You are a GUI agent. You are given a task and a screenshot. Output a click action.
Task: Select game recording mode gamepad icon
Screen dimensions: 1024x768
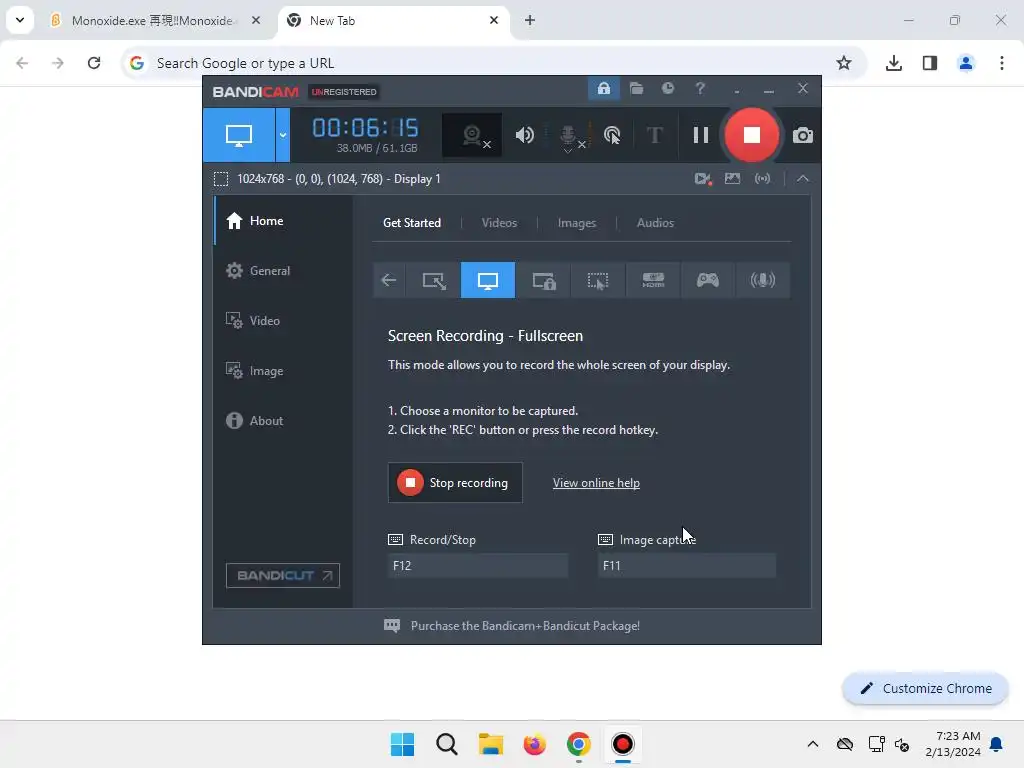tap(708, 280)
